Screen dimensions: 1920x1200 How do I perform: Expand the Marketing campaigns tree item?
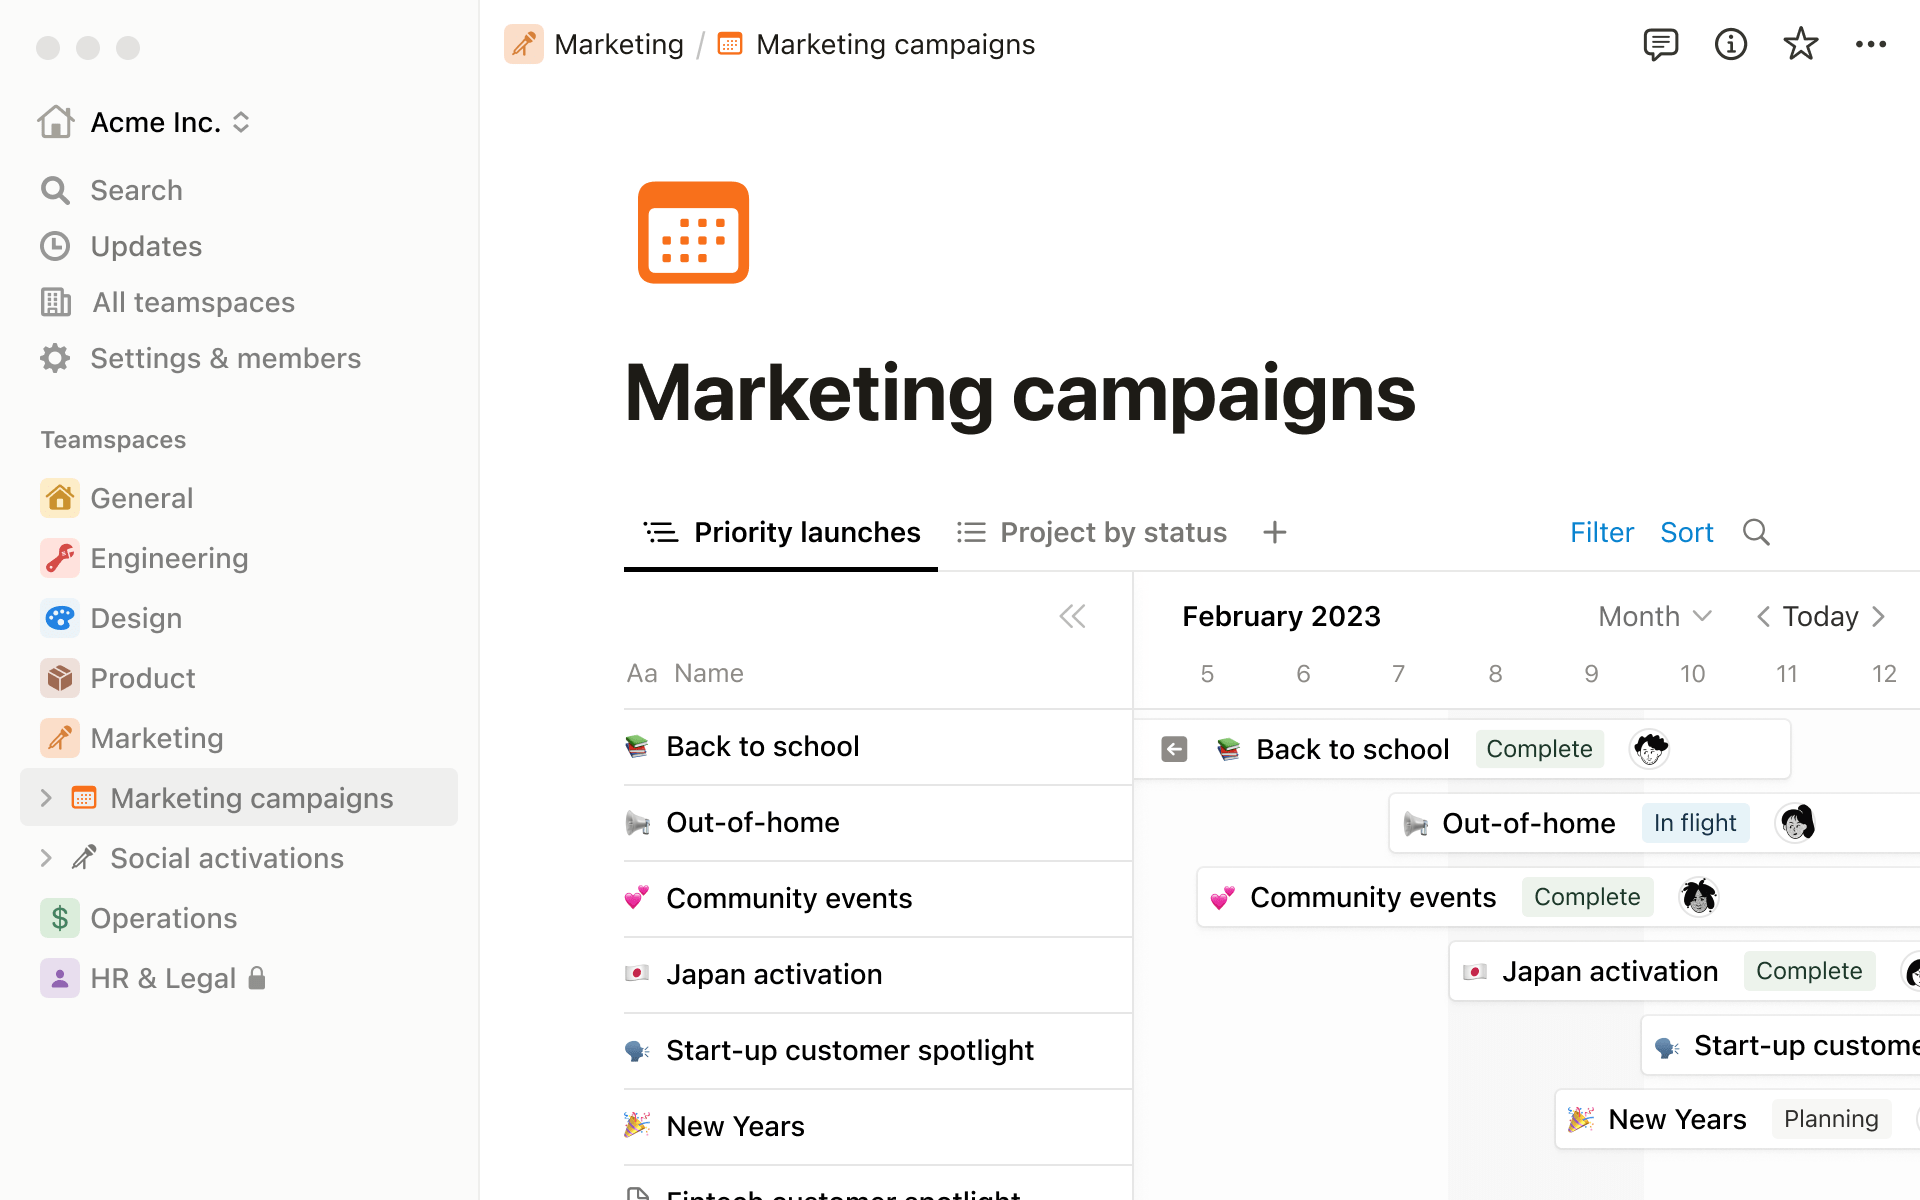click(x=44, y=798)
